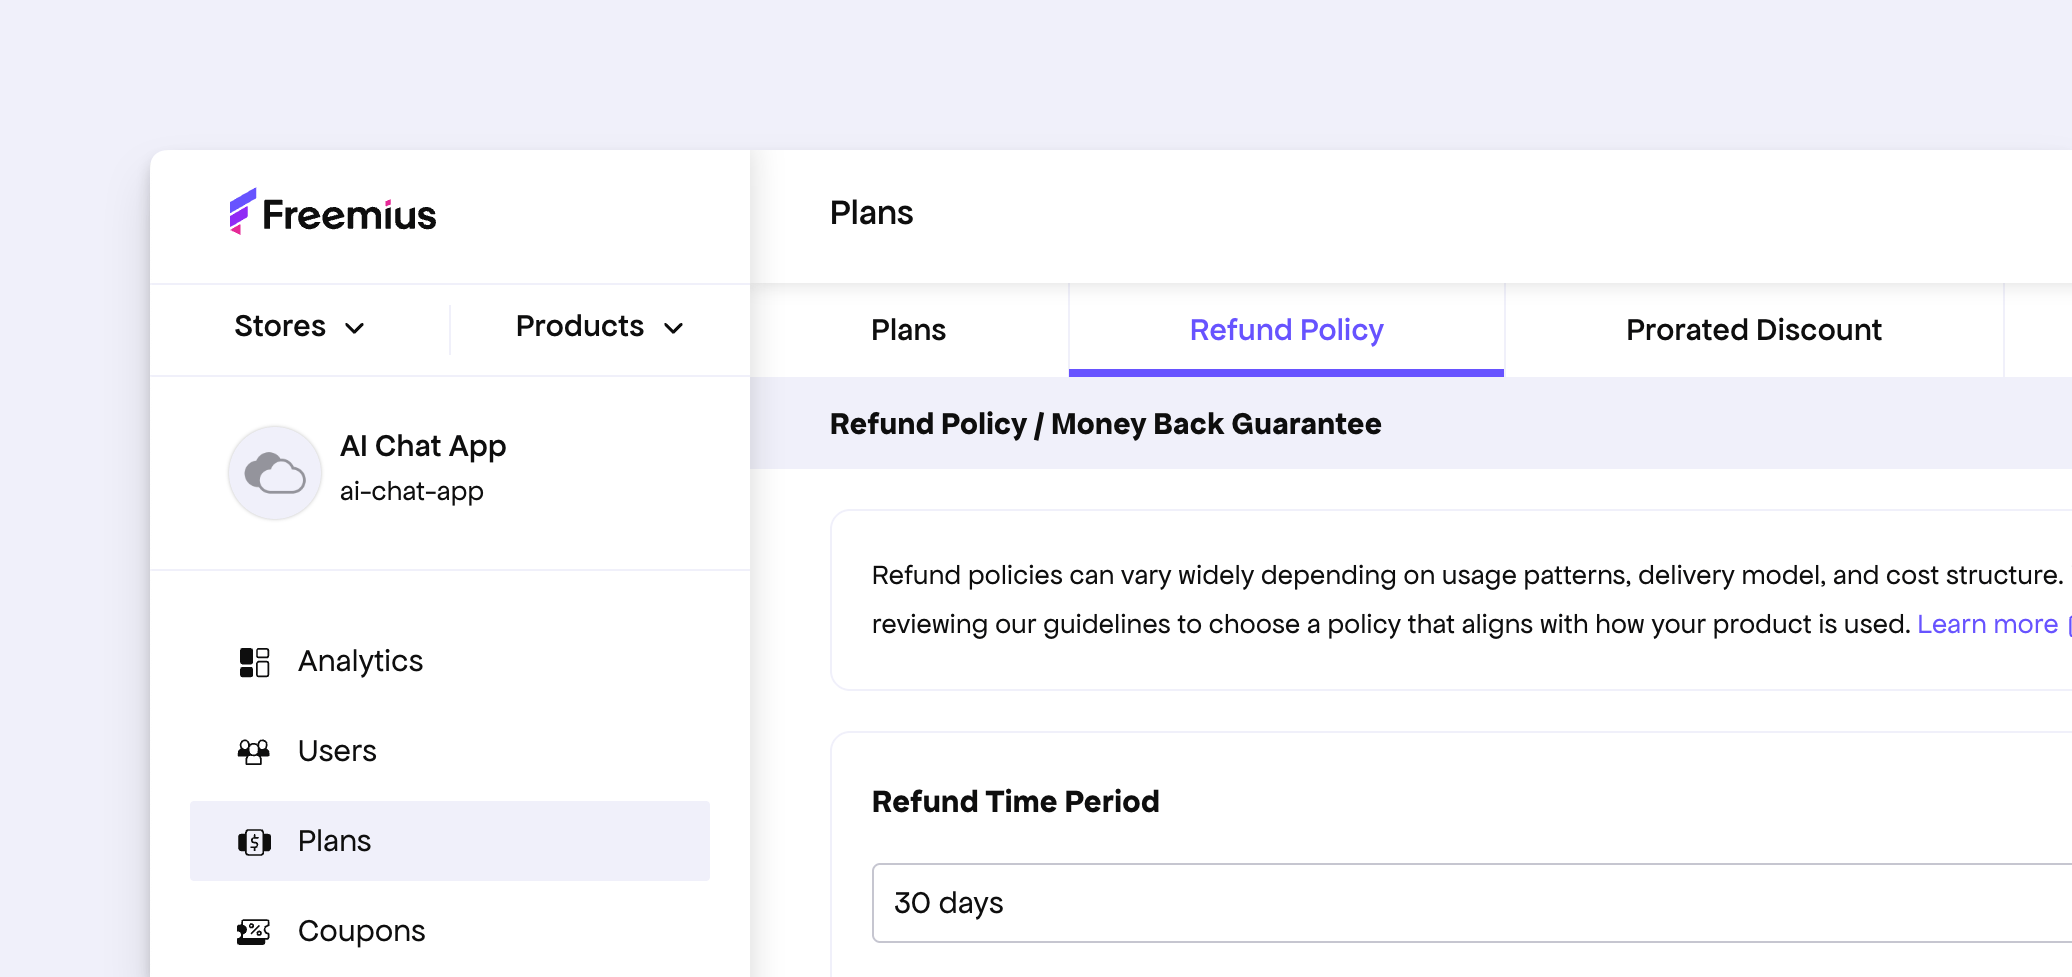Click the AI Chat App product name
The image size is (2072, 977).
coord(423,446)
